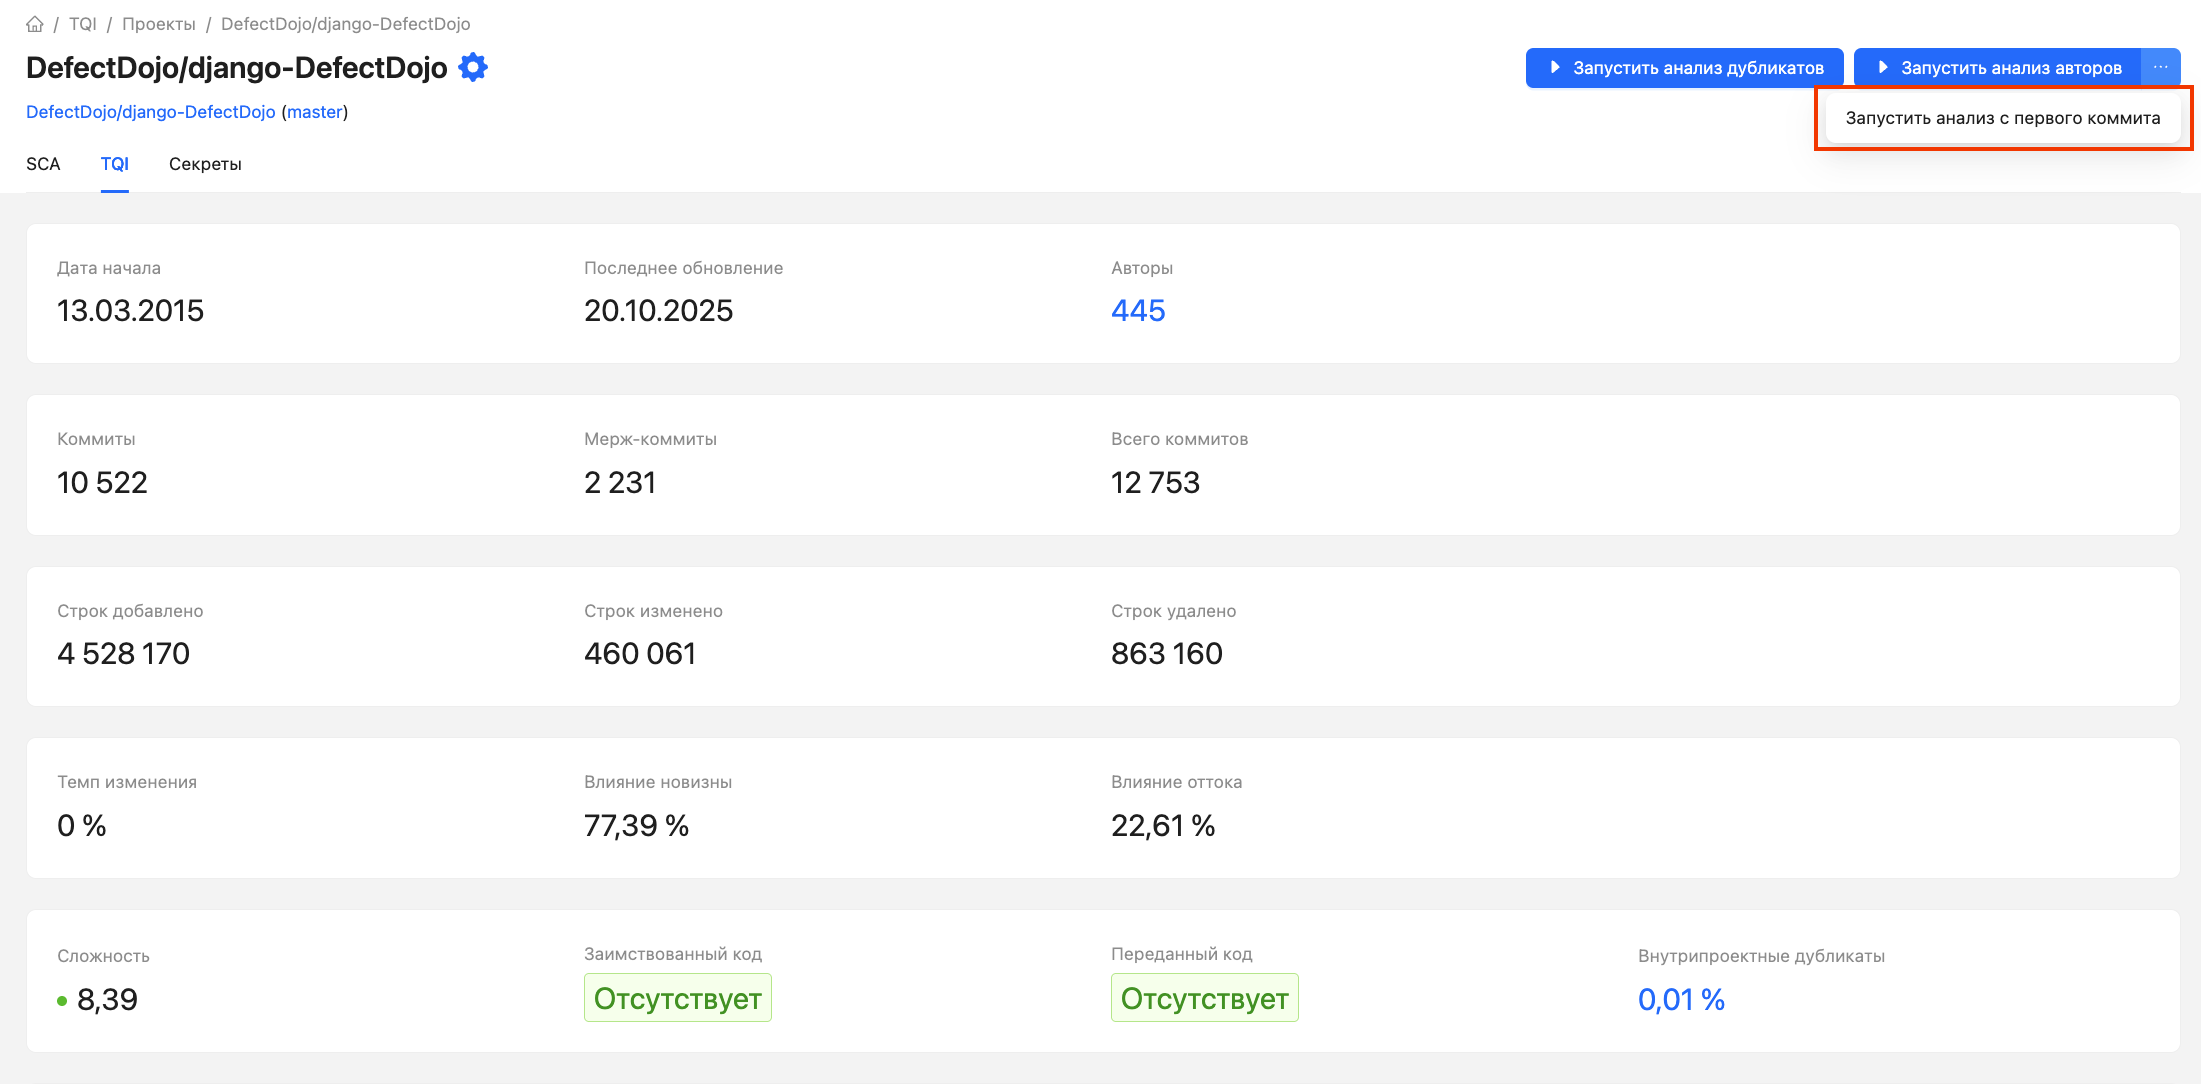Screen dimensions: 2201x1084
Task: Click the home icon in breadcrumbs
Action: (x=35, y=24)
